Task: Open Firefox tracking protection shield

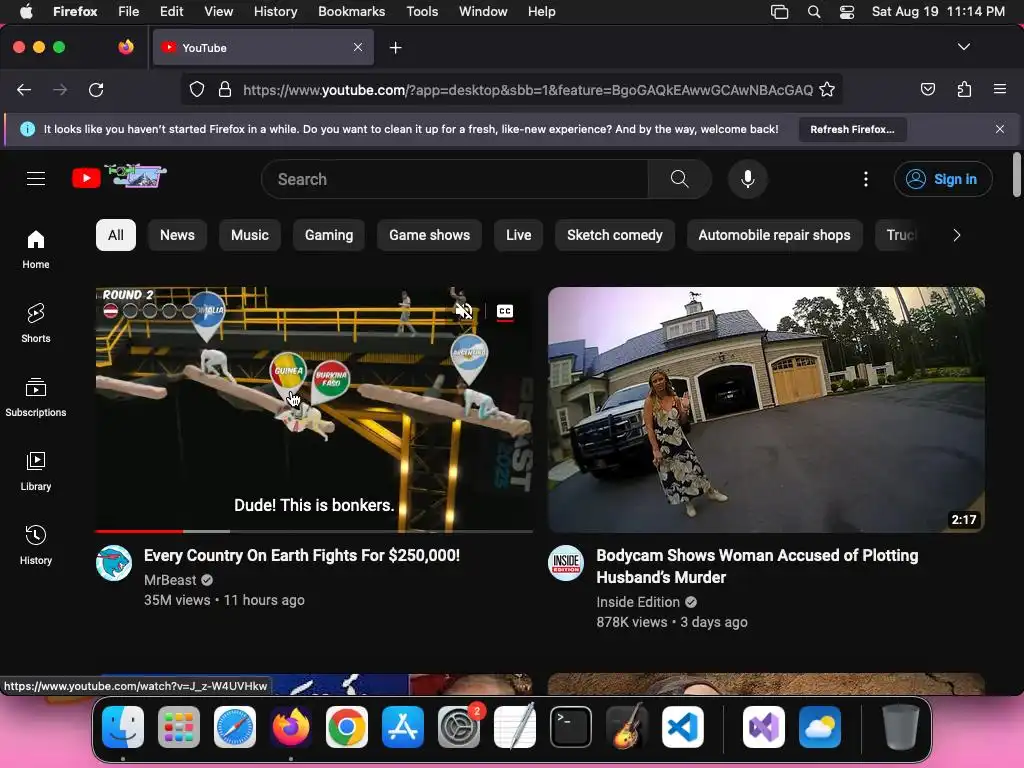Action: tap(197, 89)
